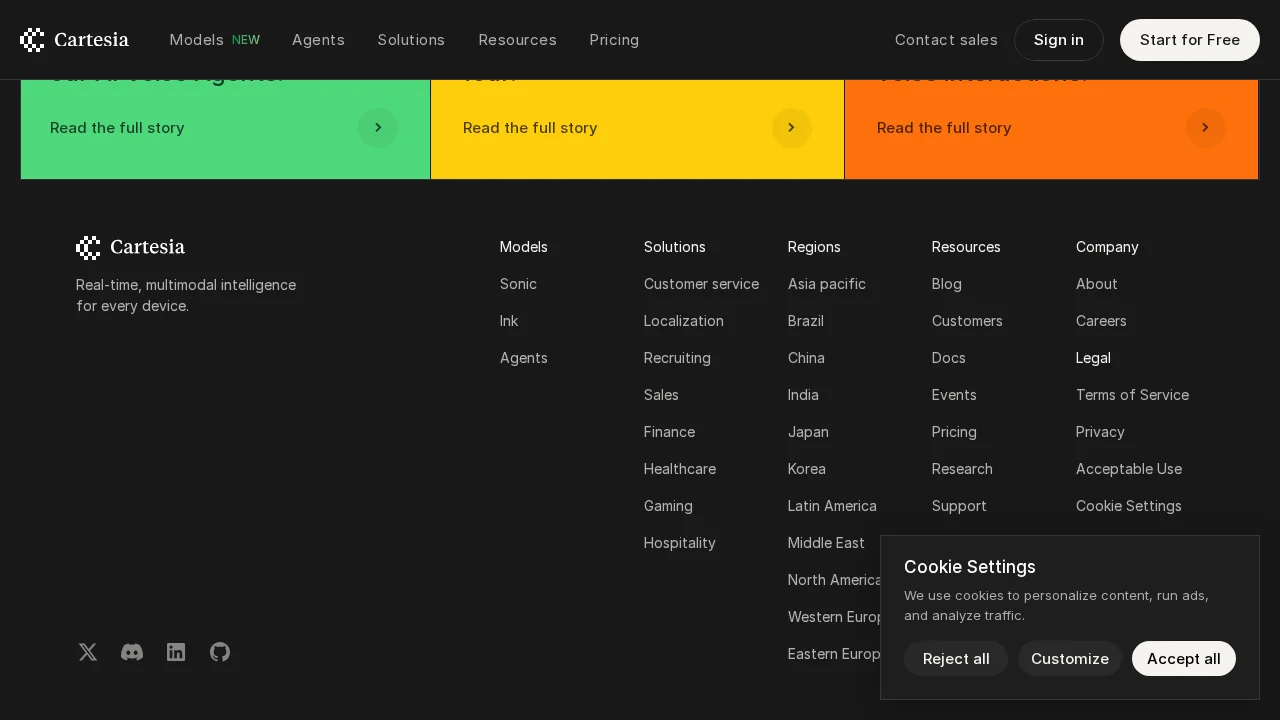Customize cookie preferences
The width and height of the screenshot is (1280, 720).
tap(1069, 659)
